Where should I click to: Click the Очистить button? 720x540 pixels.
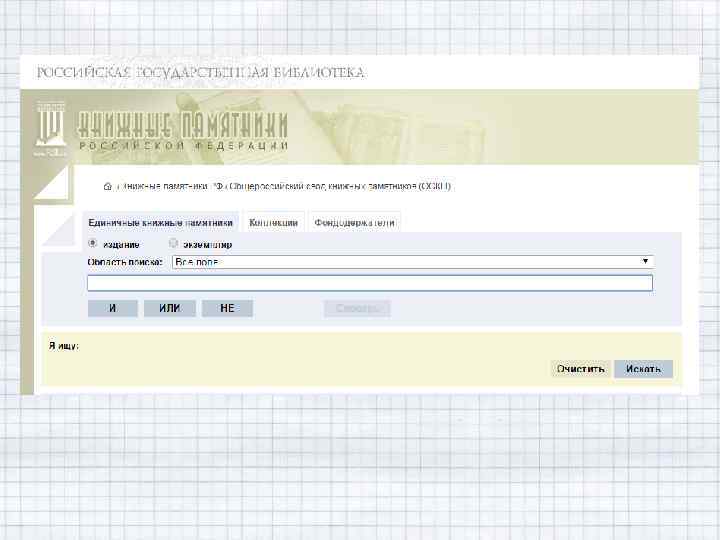(580, 369)
